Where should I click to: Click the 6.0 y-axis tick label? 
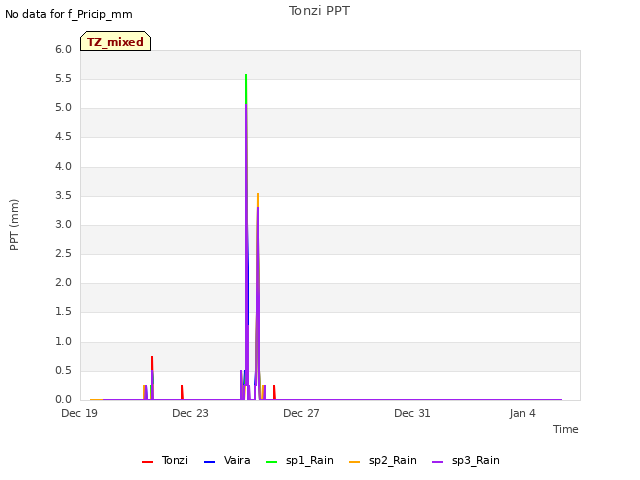point(63,50)
